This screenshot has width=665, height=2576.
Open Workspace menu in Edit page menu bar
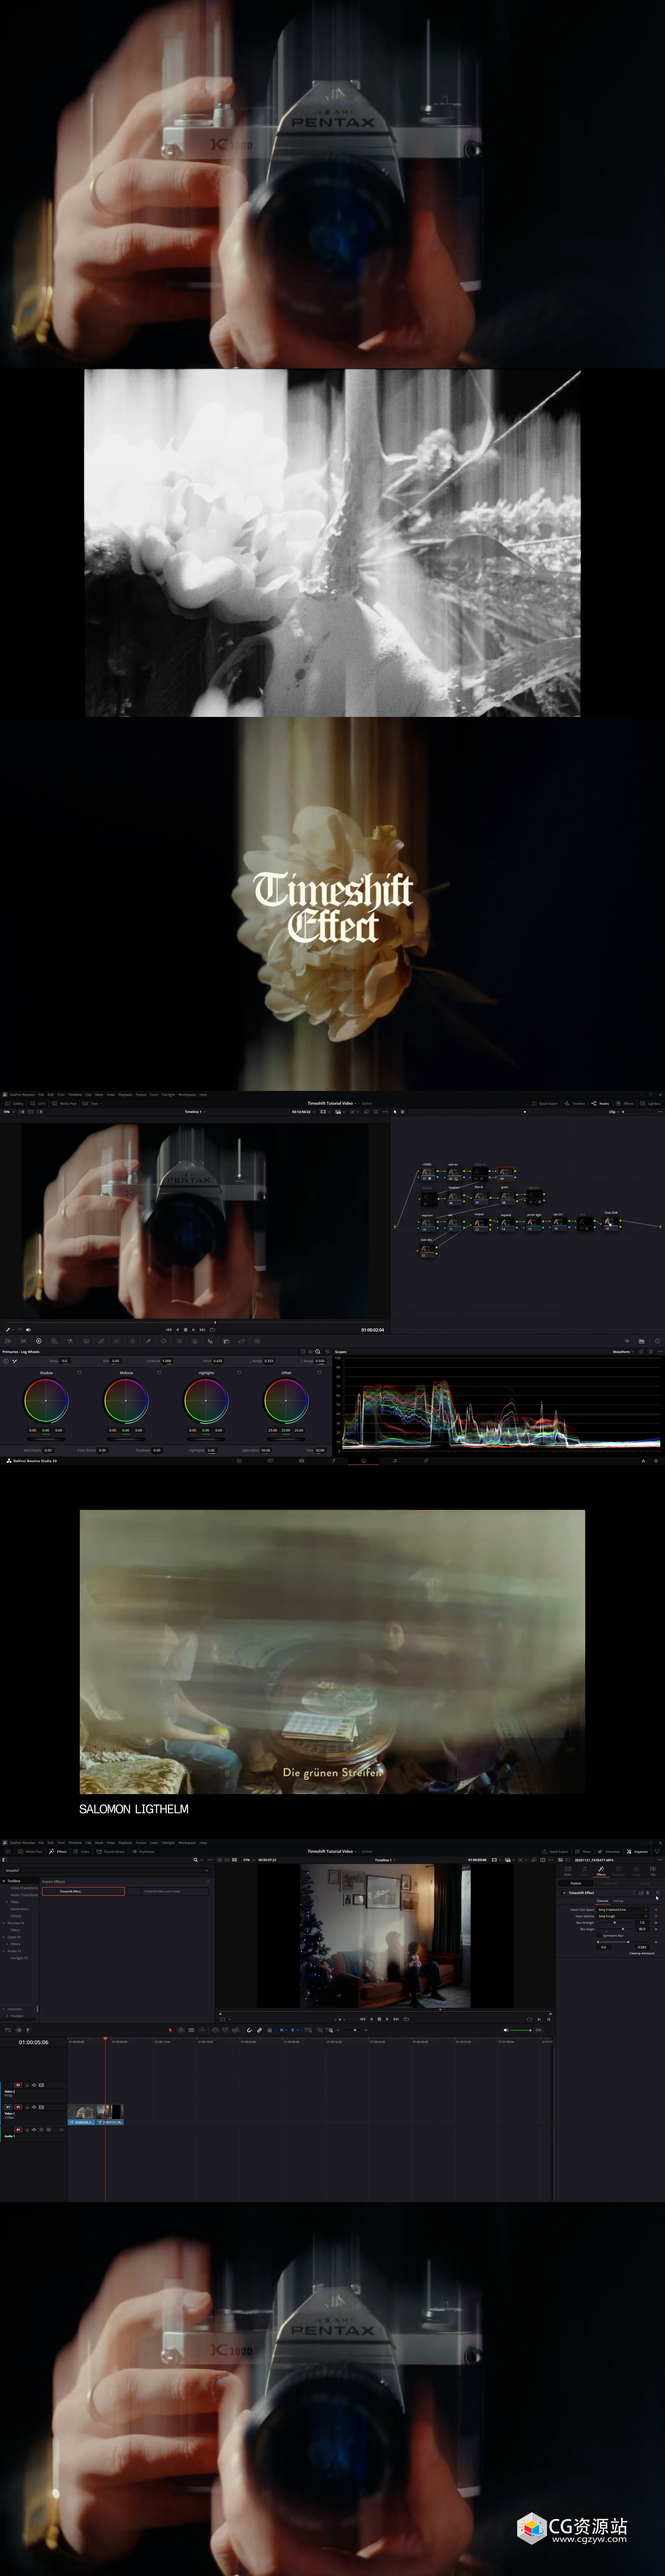(x=187, y=1843)
